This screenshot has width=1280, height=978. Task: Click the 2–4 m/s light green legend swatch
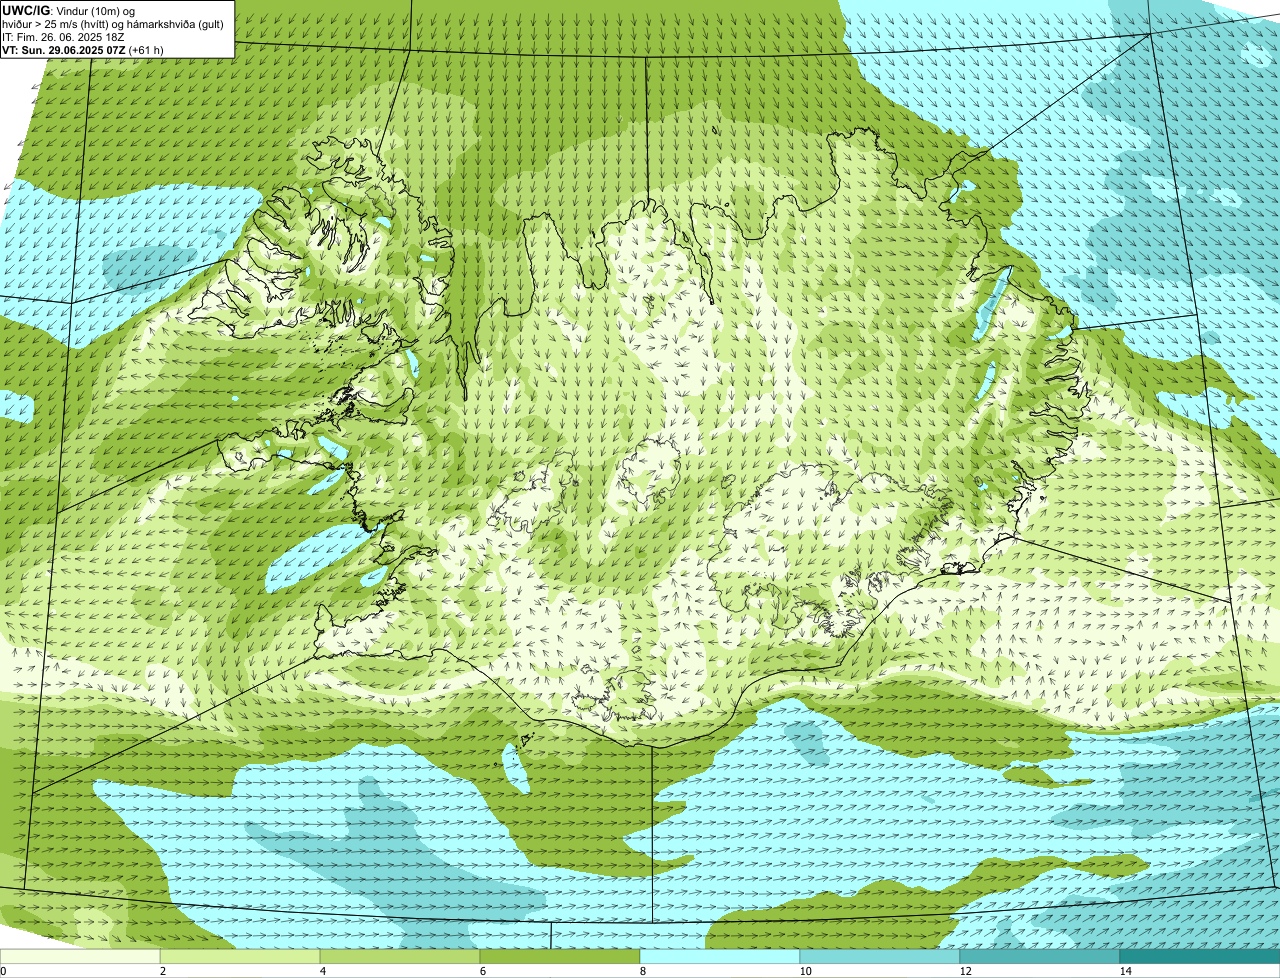240,957
